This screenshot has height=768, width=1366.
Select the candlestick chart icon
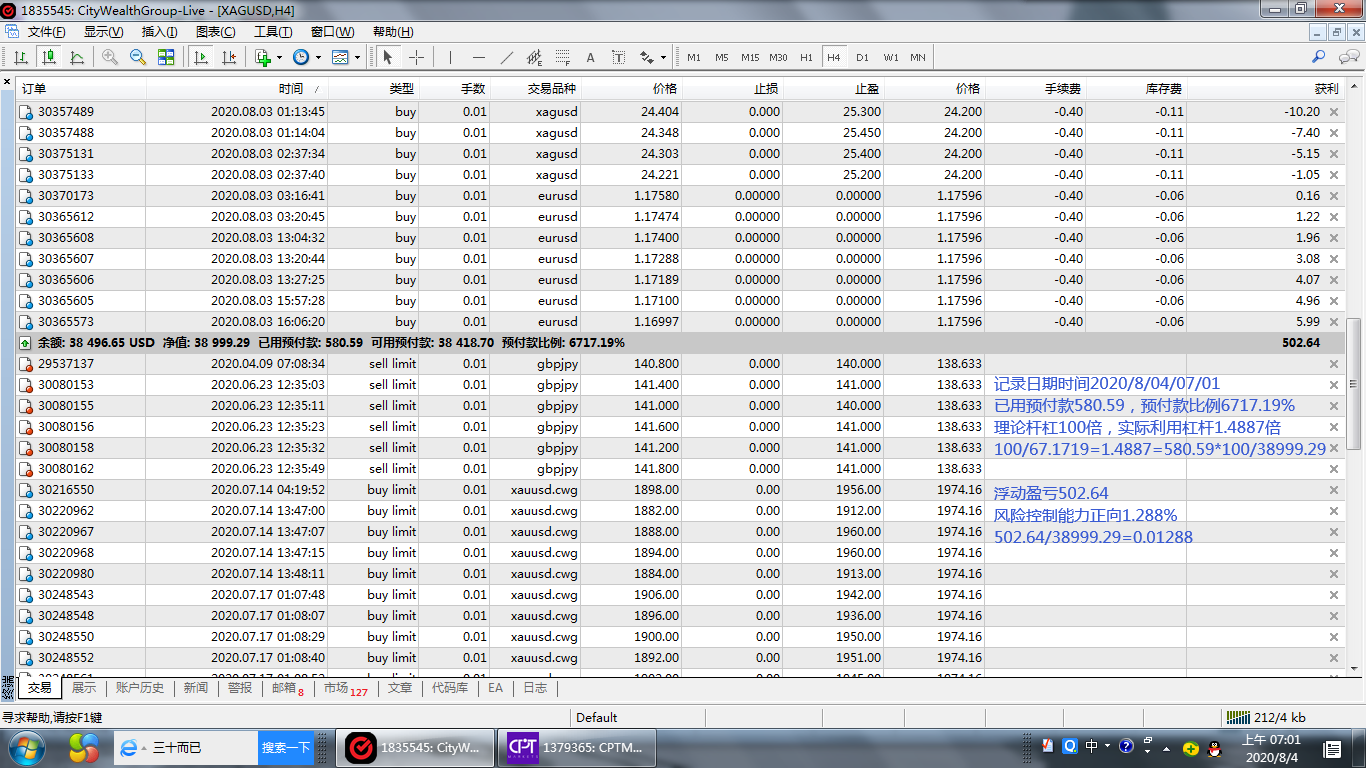[x=48, y=57]
